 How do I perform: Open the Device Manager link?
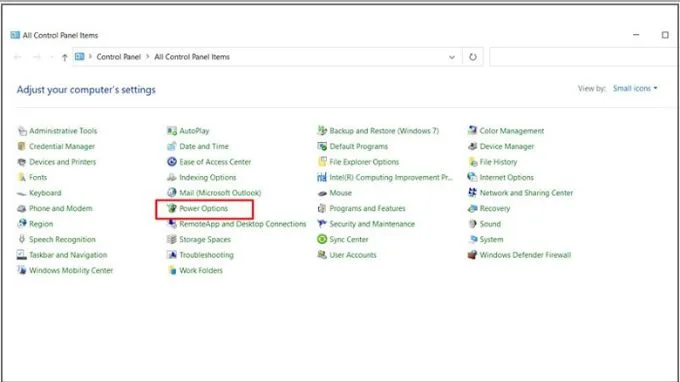(507, 147)
